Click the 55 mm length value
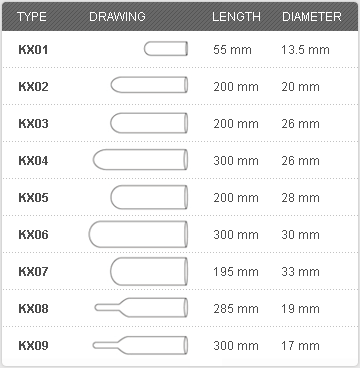The height and width of the screenshot is (368, 360). point(232,50)
